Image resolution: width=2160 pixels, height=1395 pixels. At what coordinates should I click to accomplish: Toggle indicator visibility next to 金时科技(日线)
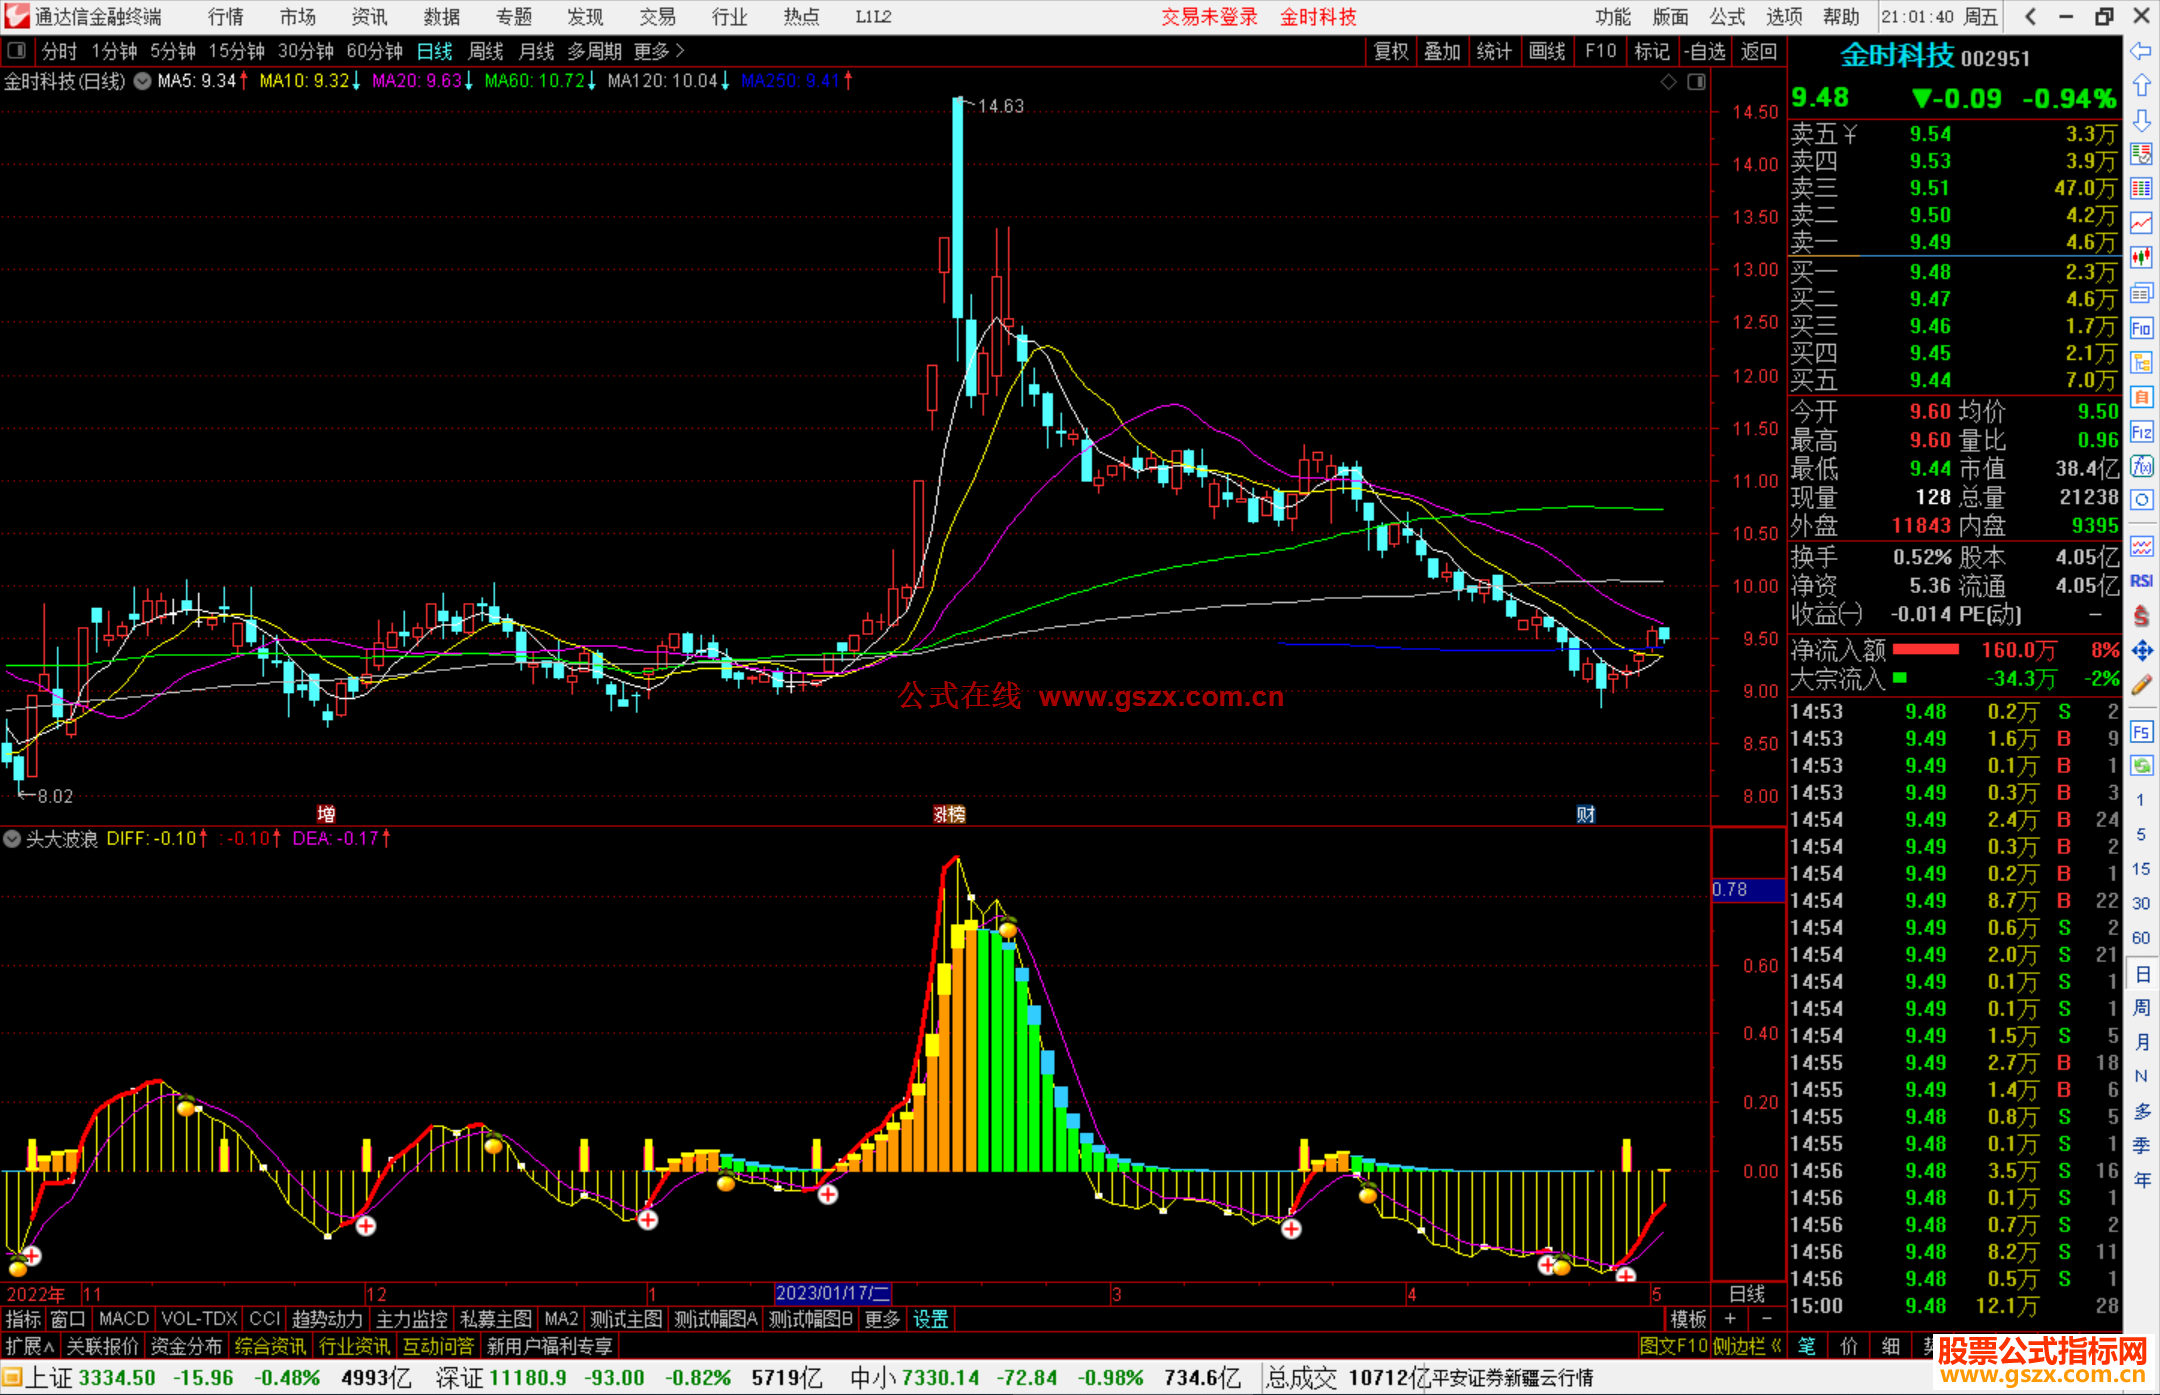coord(143,81)
